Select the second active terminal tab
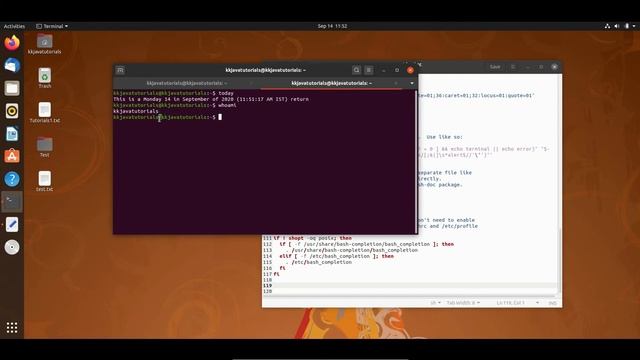640x360 pixels. (331, 83)
